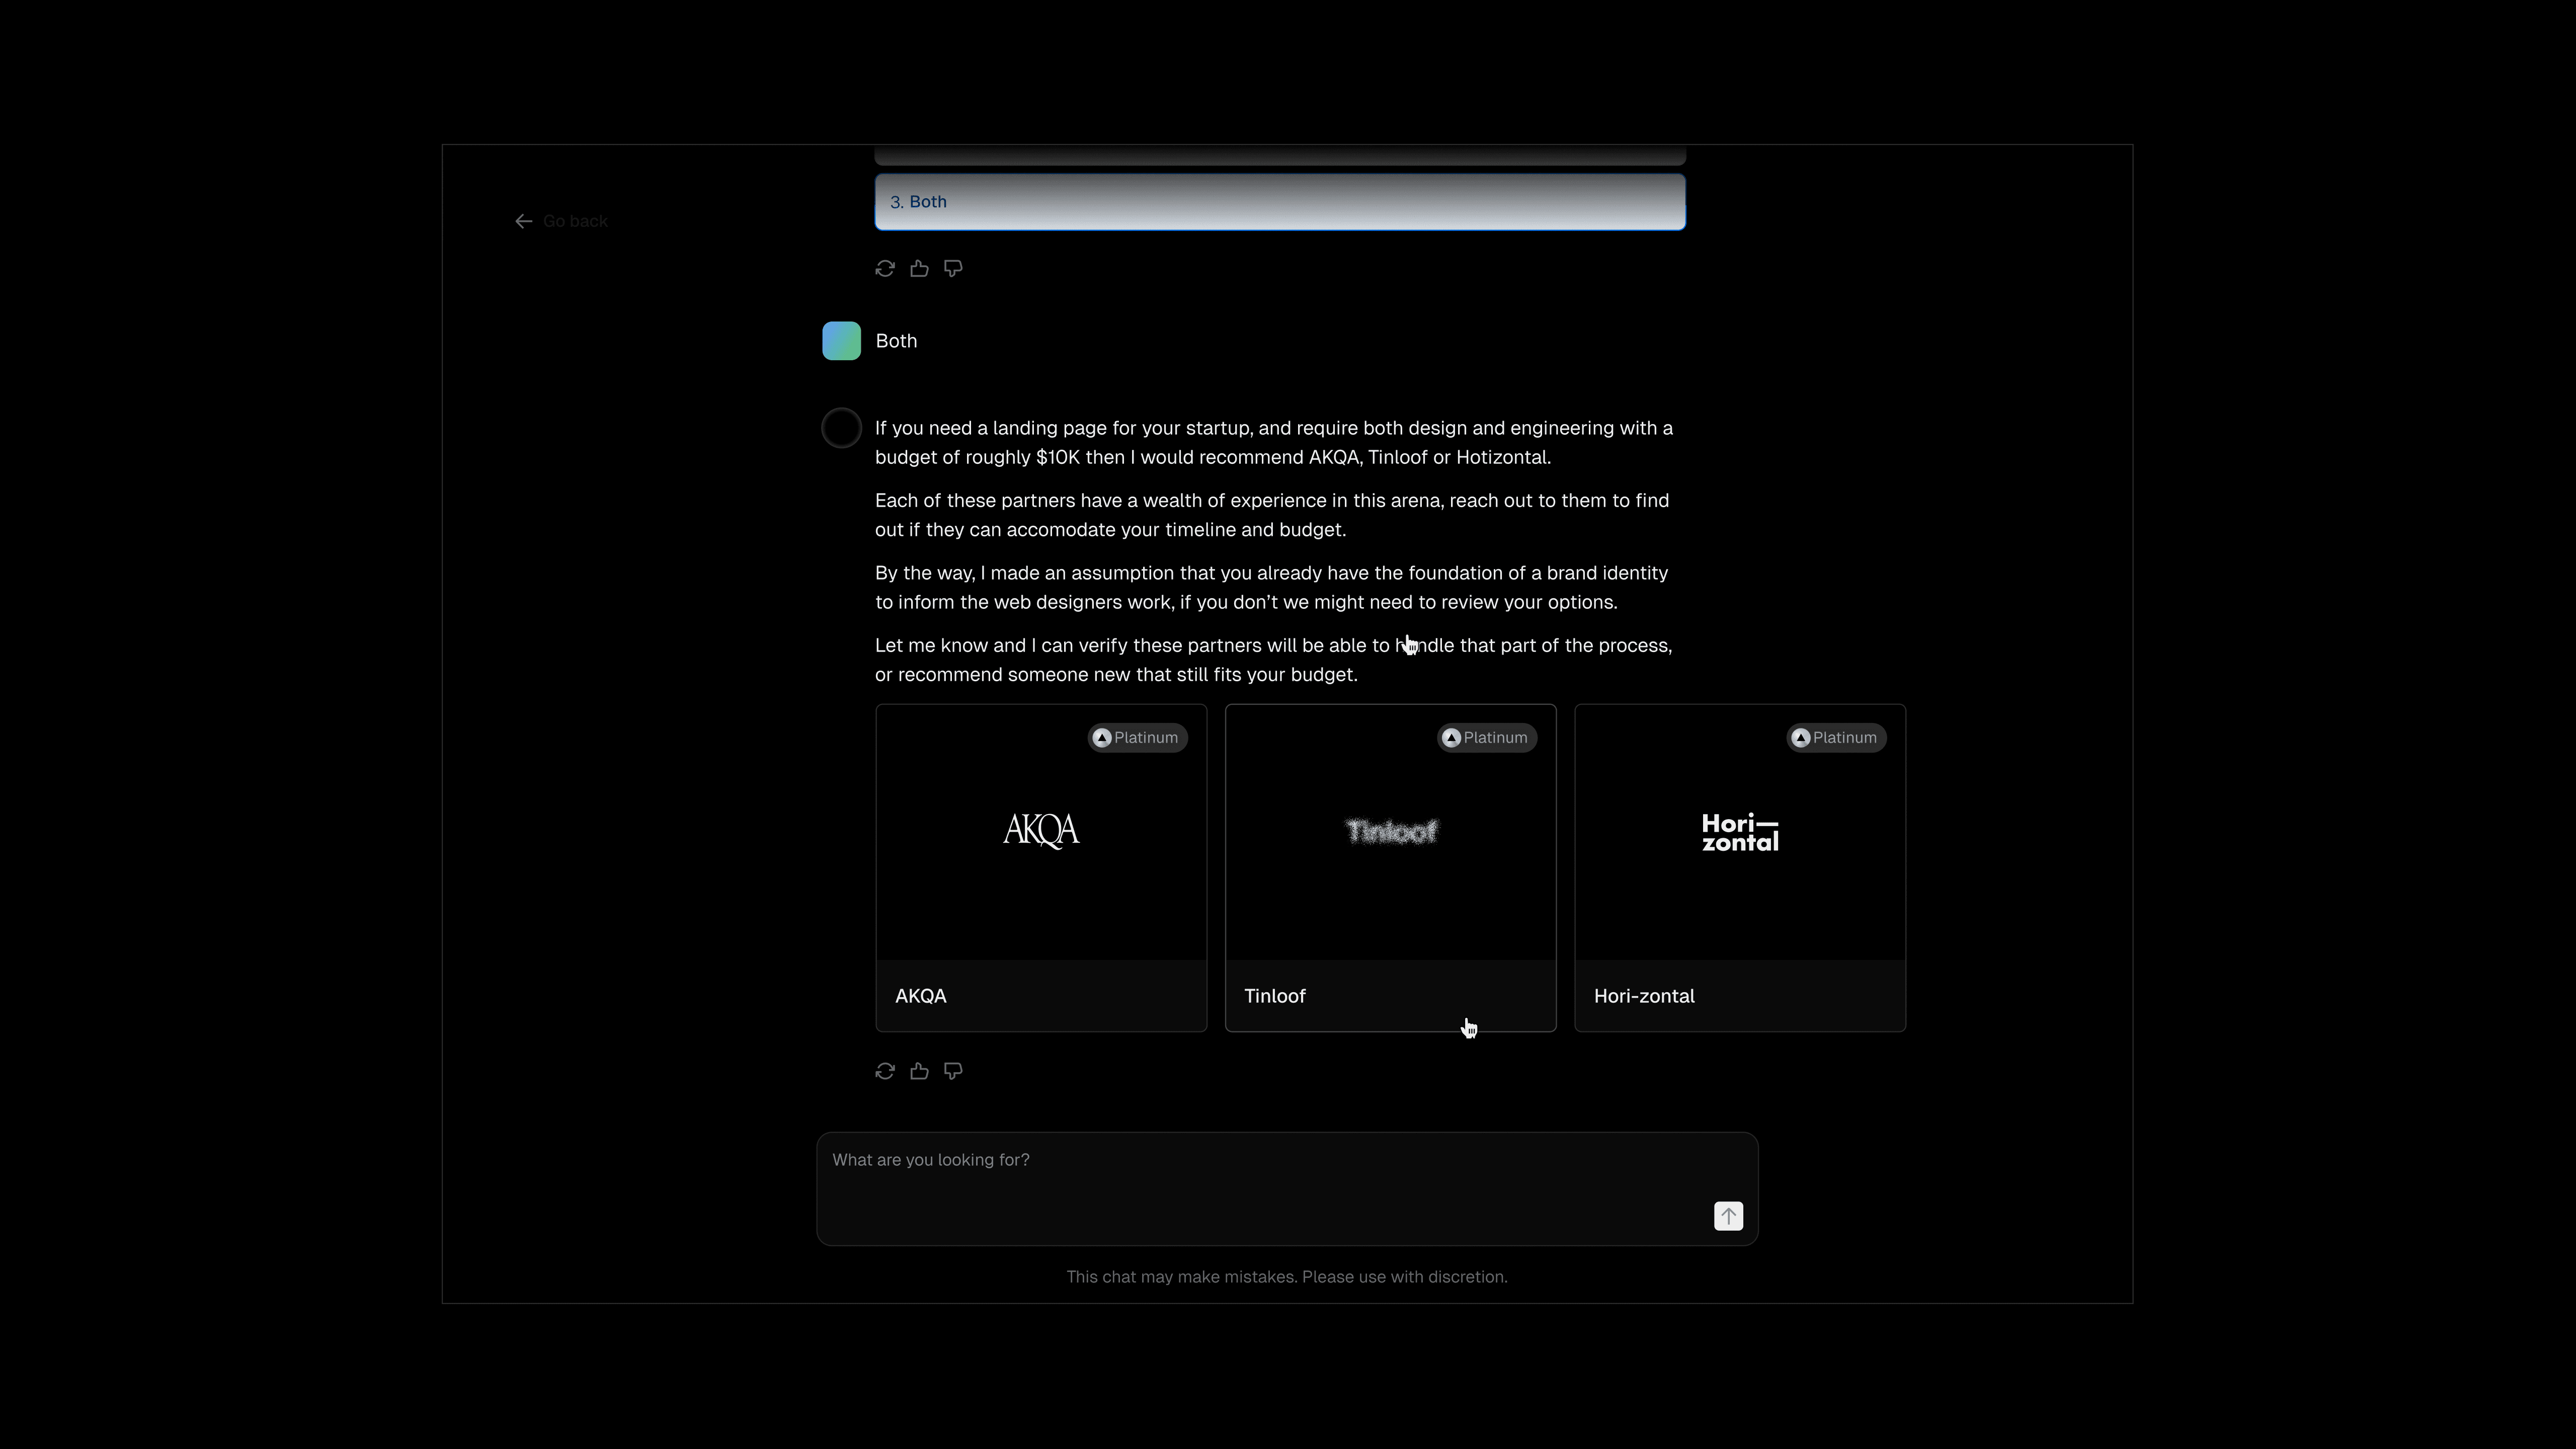
Task: Thumbs up the first response
Action: point(919,268)
